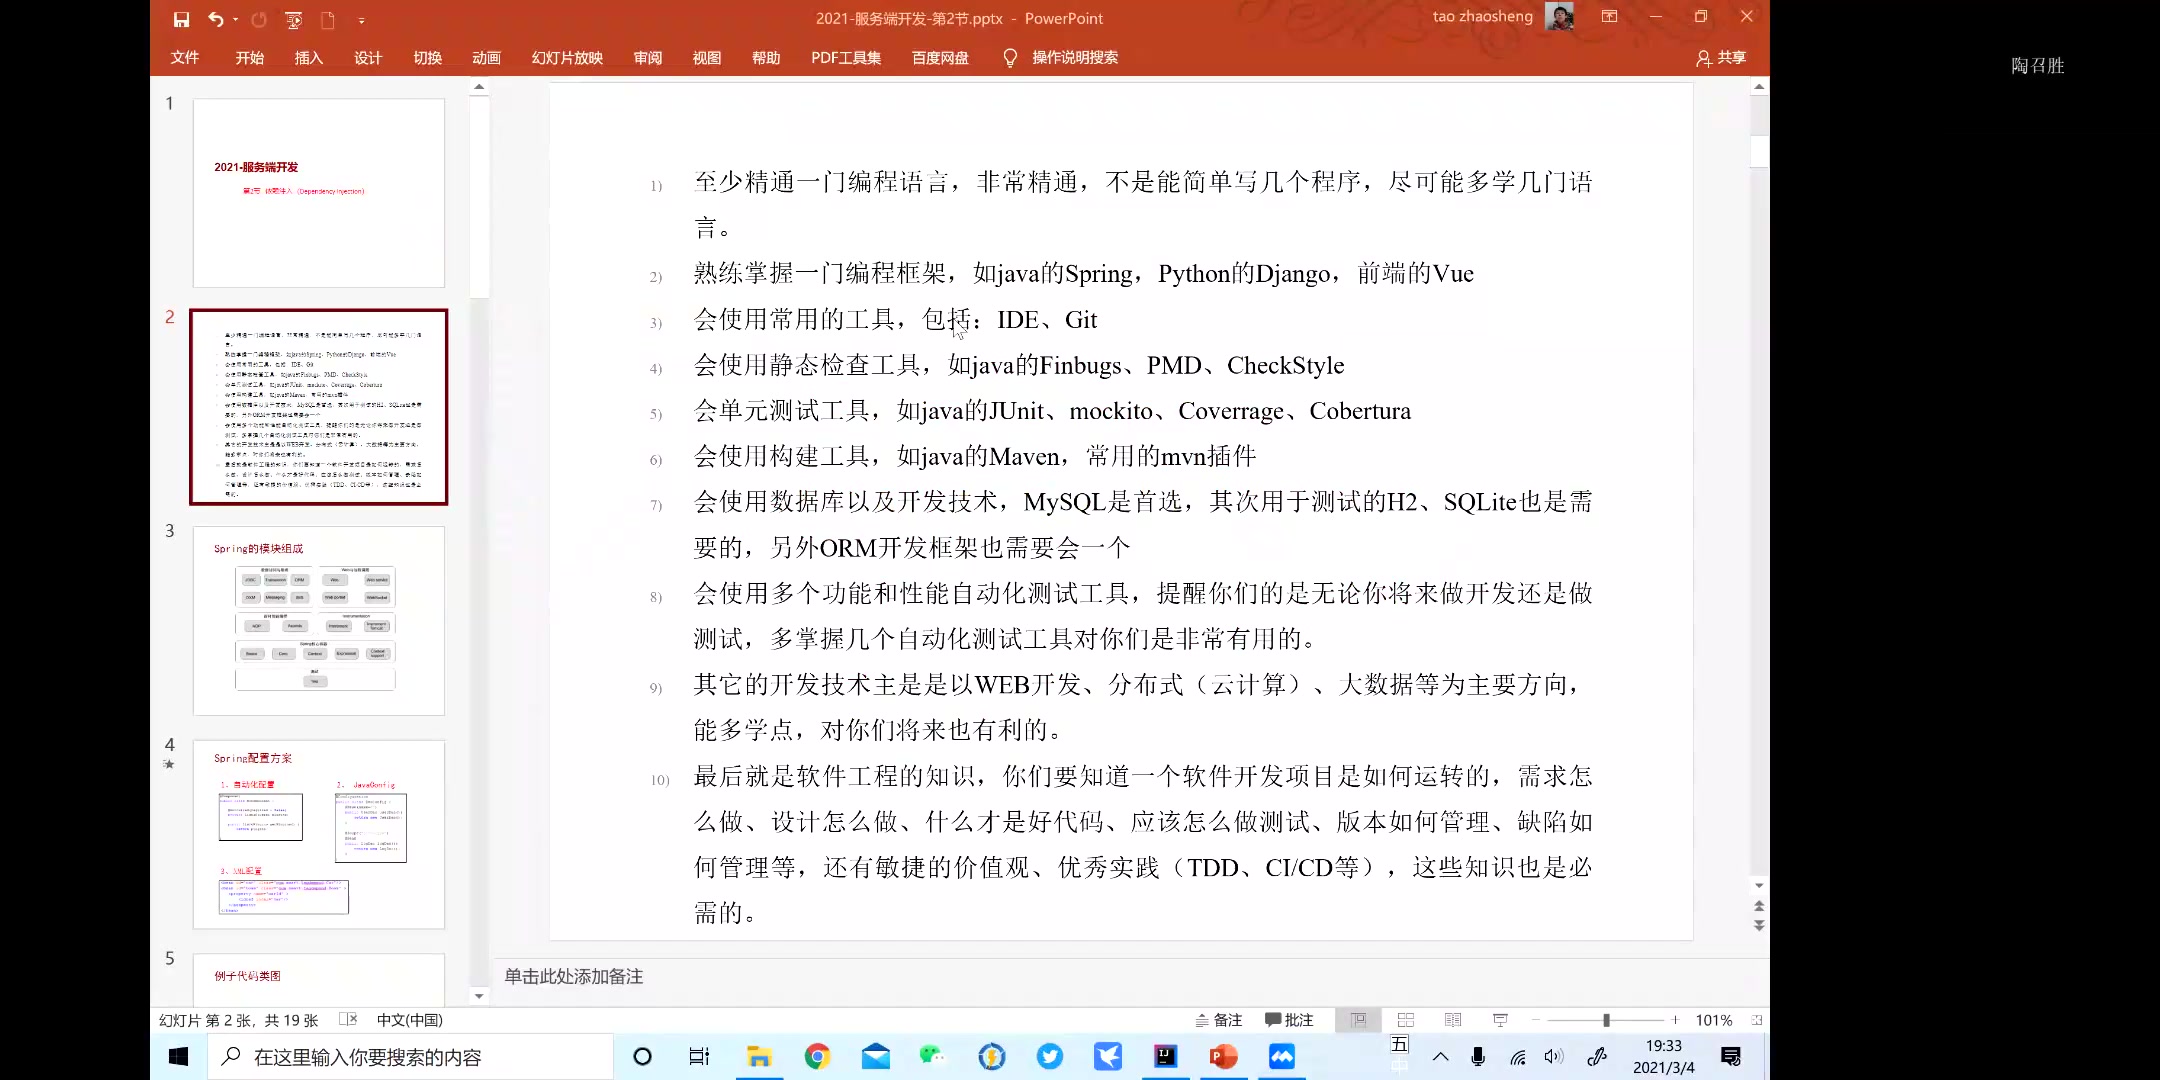The image size is (2160, 1080).
Task: Select slide 2 thumbnail in the panel
Action: [x=319, y=407]
